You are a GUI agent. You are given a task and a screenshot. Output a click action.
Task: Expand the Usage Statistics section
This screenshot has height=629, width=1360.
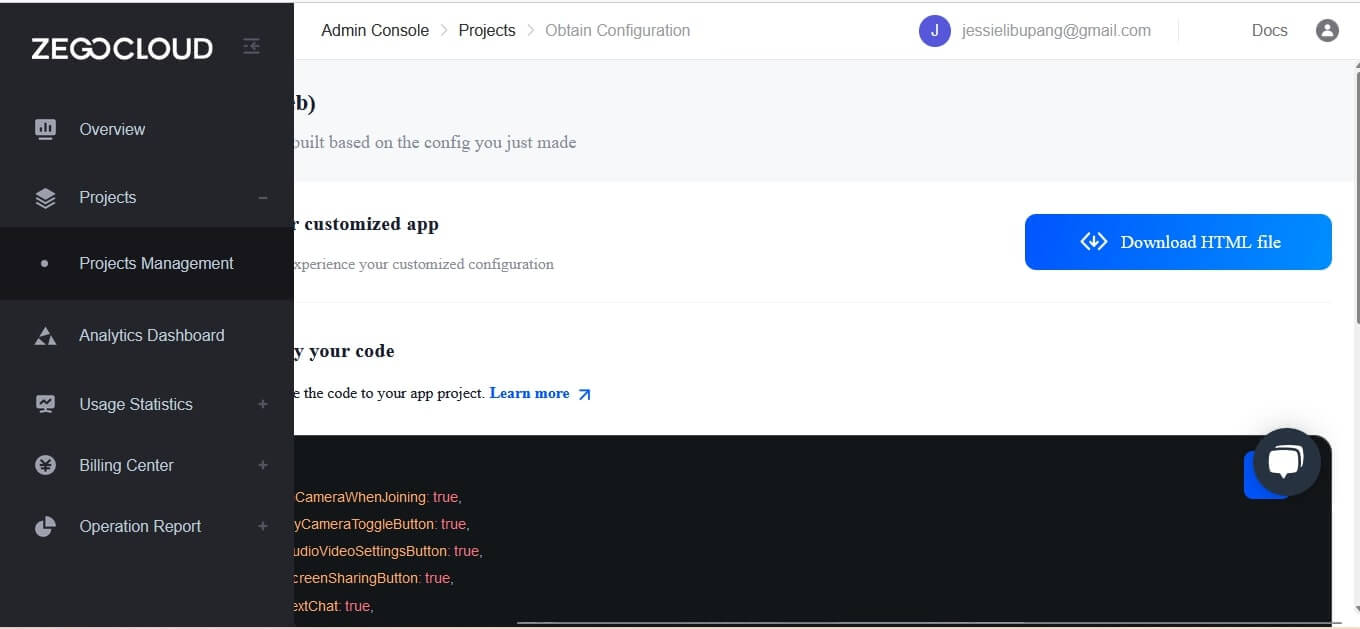[262, 404]
